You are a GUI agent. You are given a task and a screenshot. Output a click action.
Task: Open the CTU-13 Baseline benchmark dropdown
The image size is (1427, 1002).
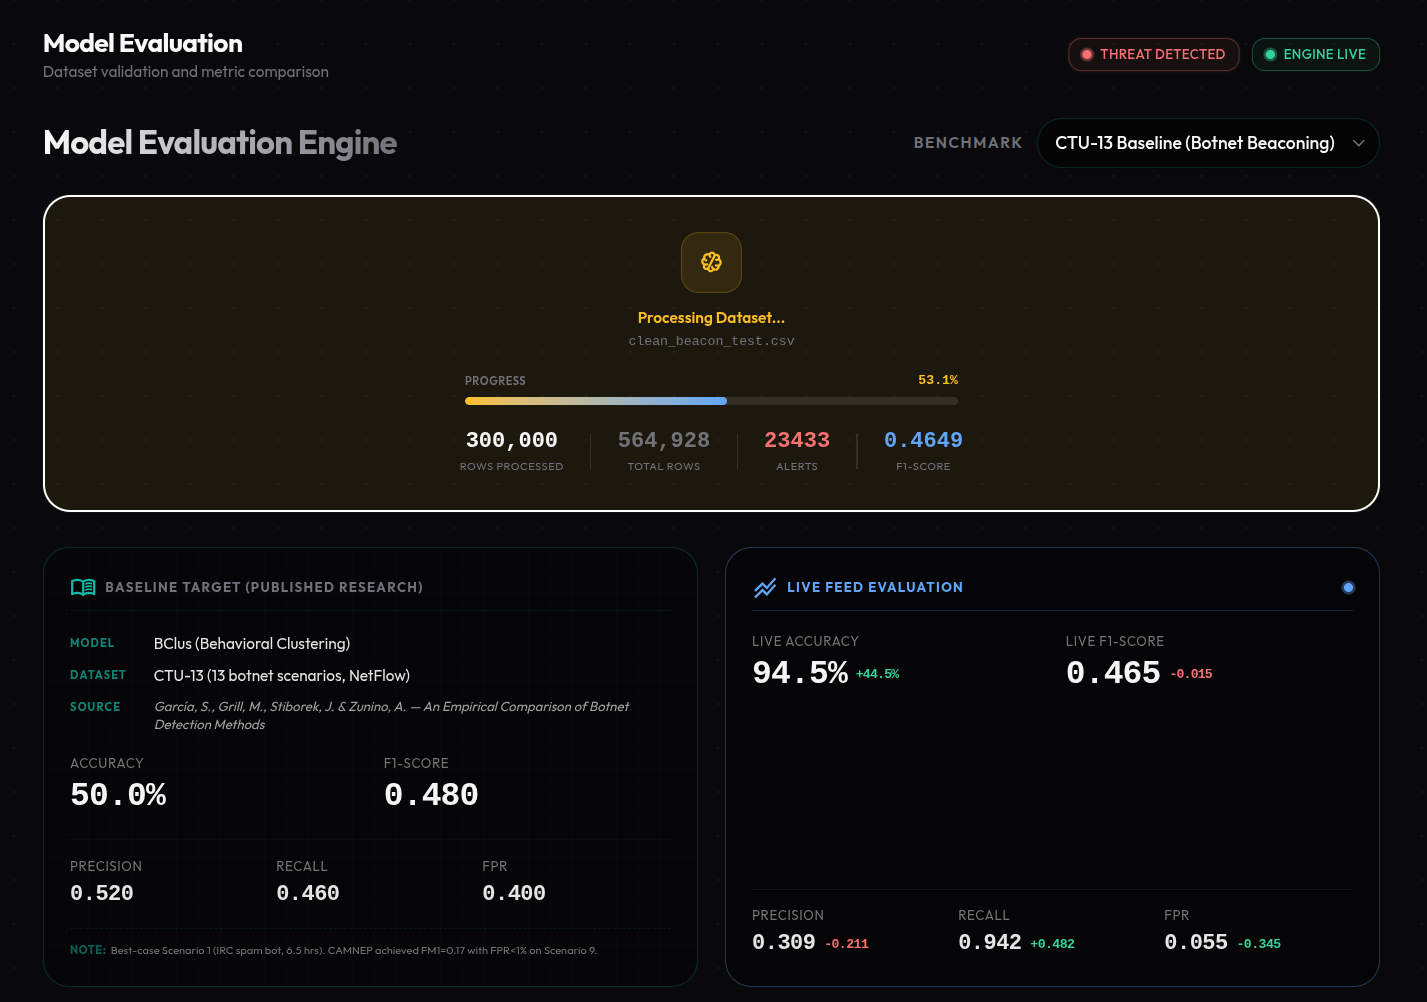pos(1208,143)
